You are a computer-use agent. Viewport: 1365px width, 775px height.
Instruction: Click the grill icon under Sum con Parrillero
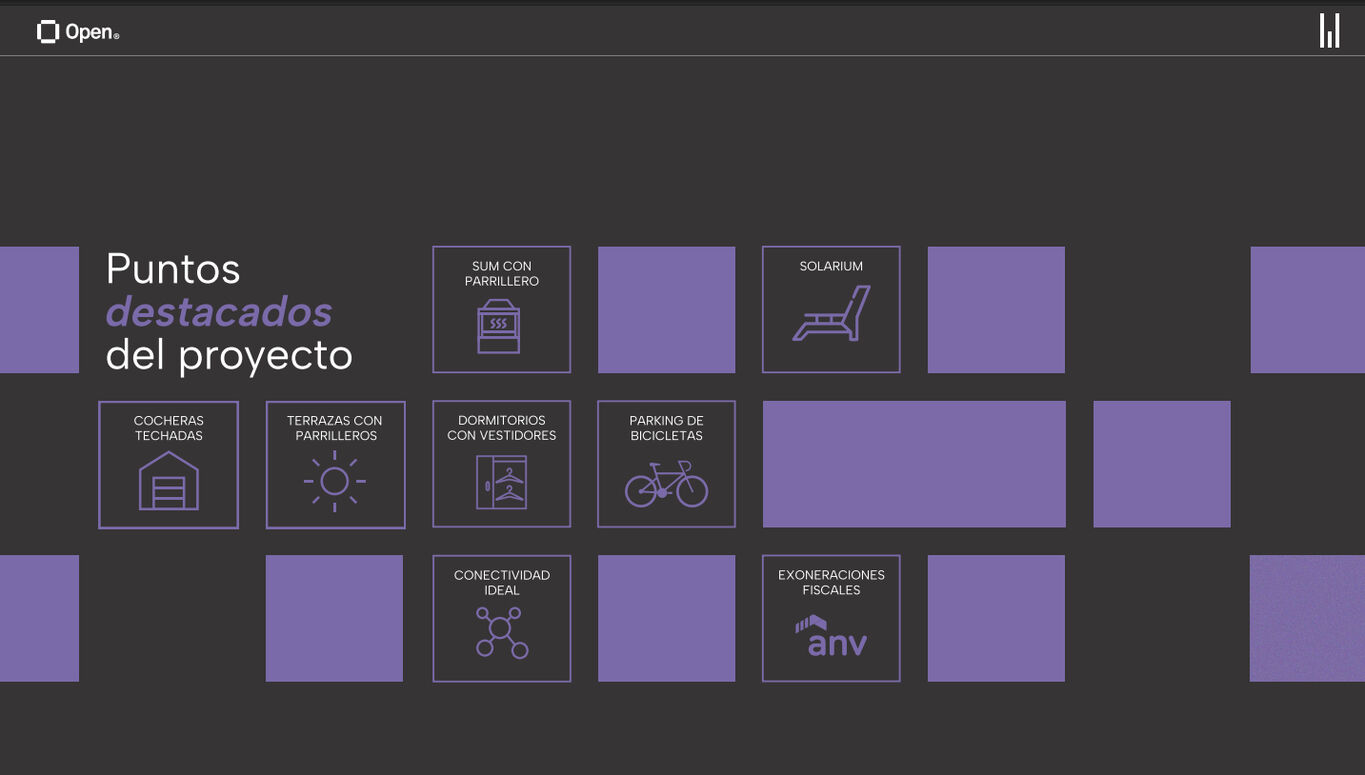pyautogui.click(x=499, y=326)
